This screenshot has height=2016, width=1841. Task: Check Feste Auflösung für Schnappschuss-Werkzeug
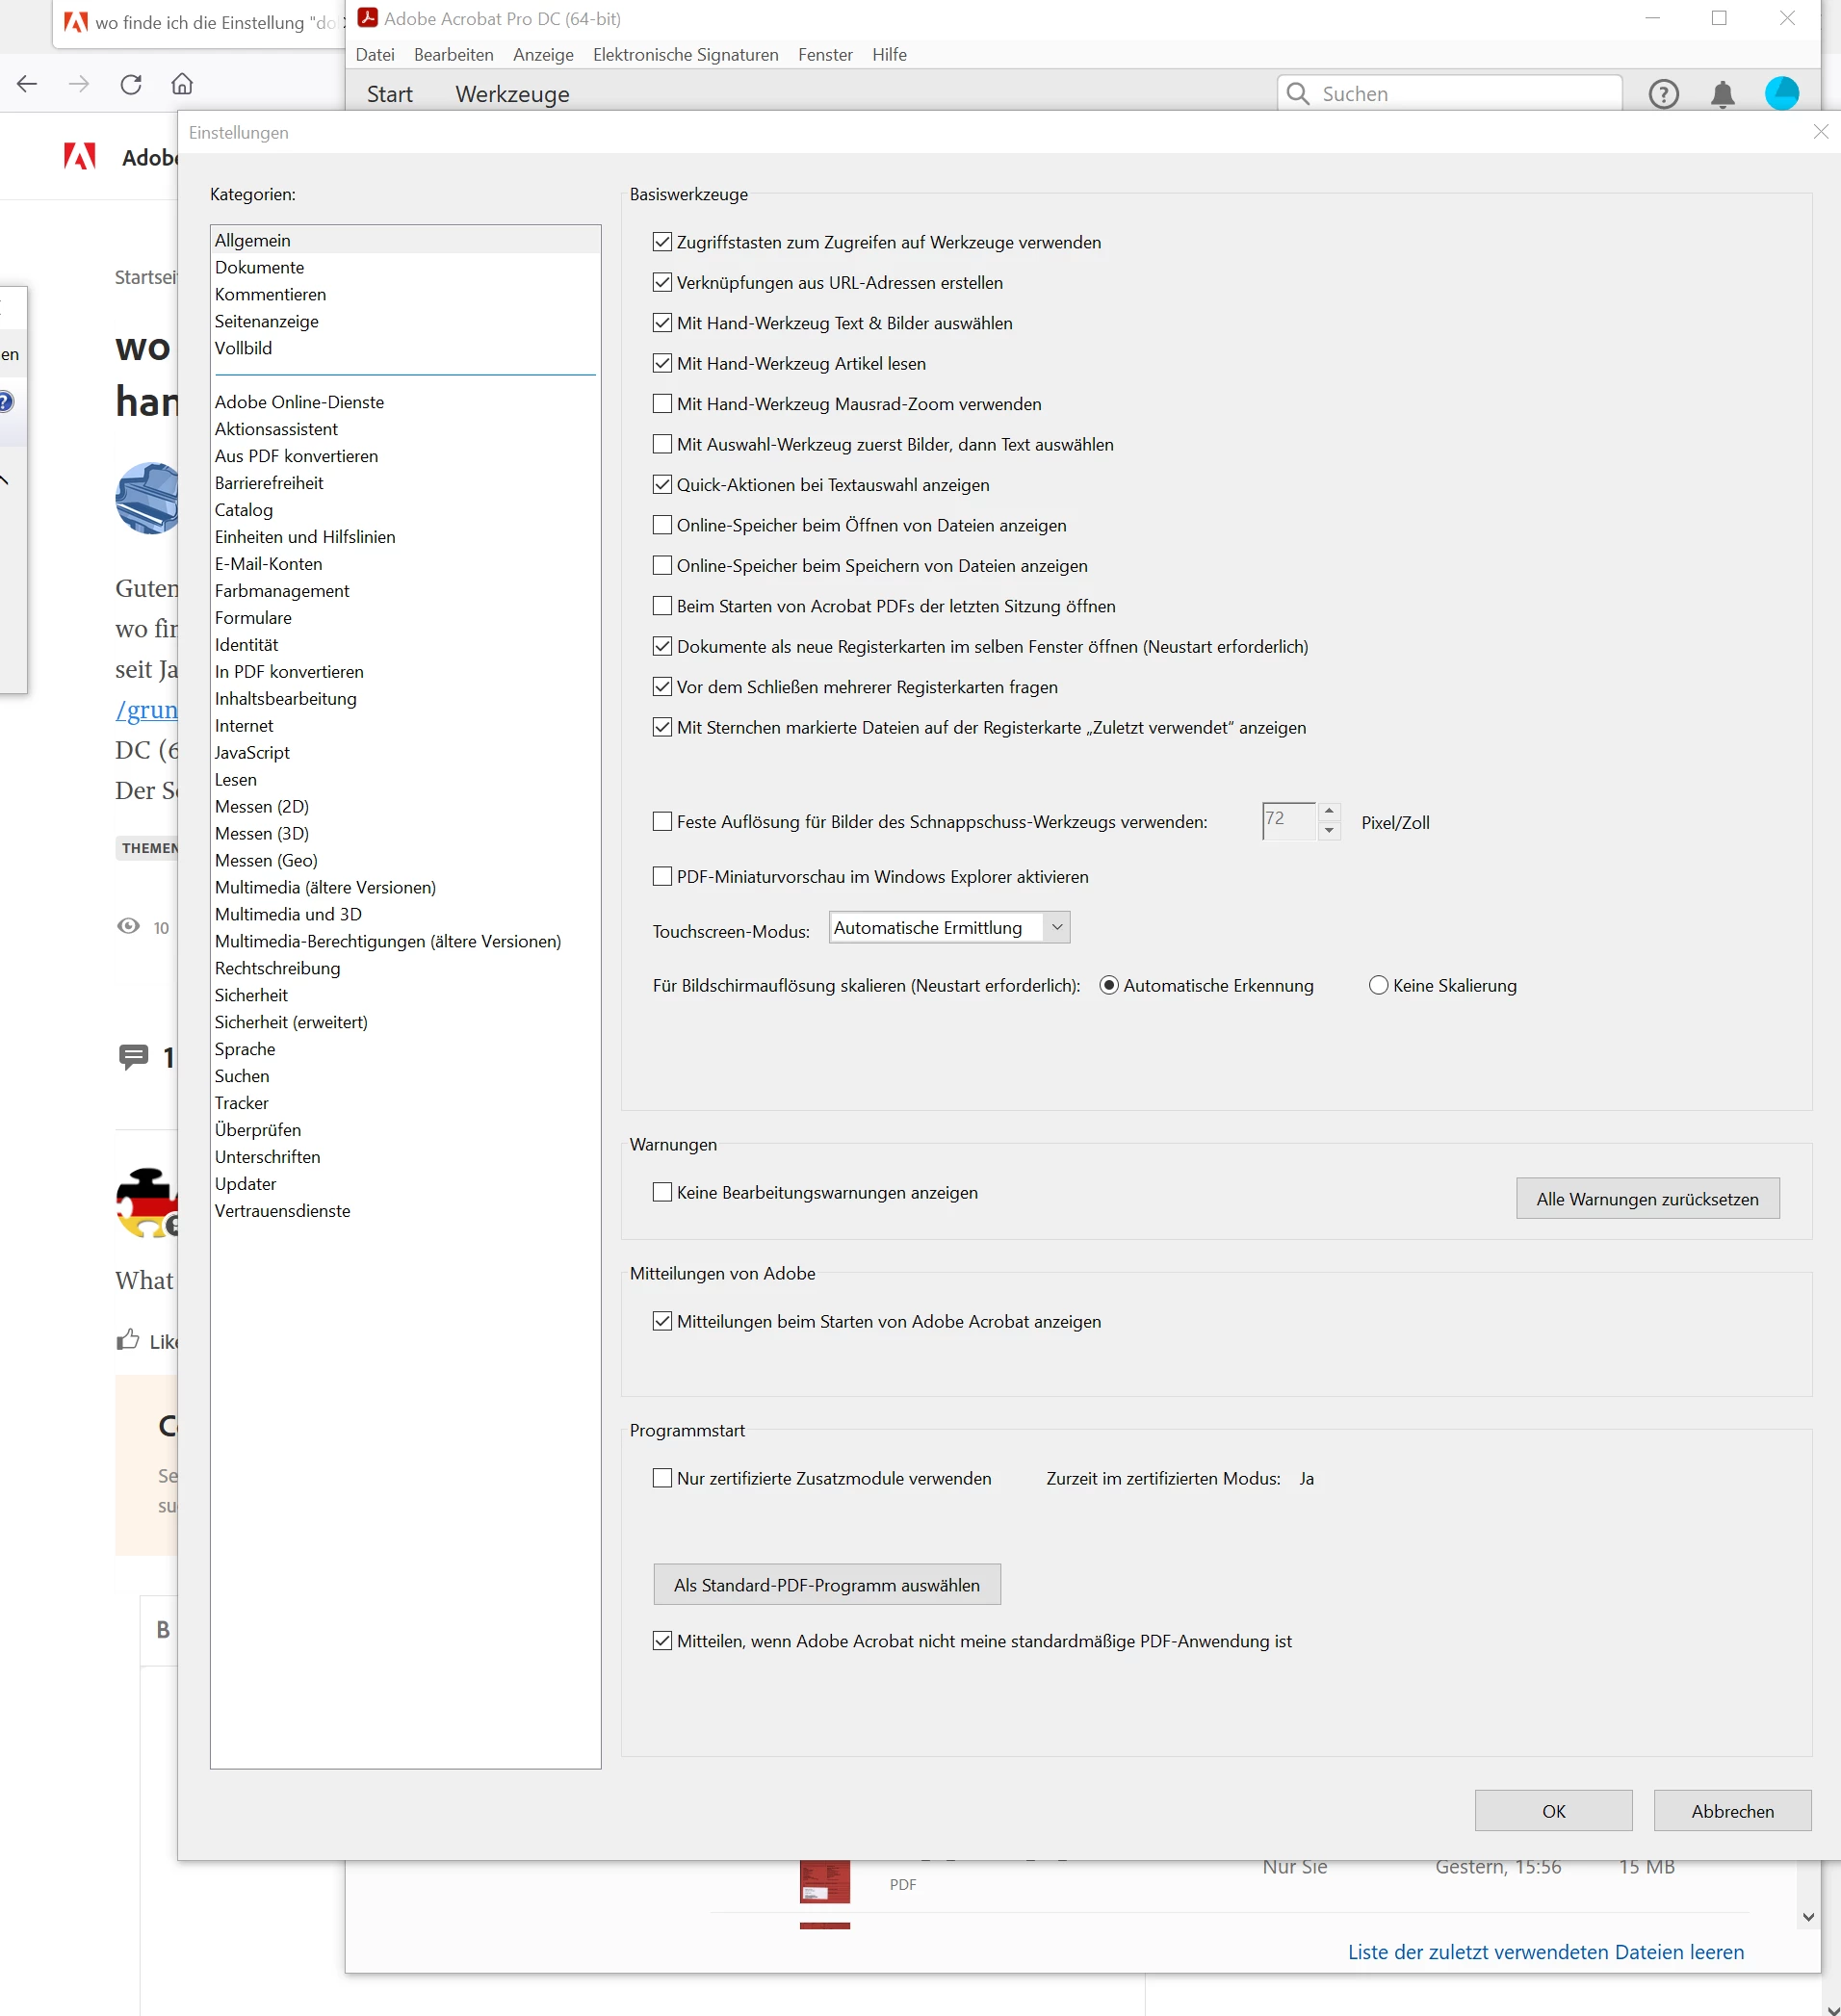pyautogui.click(x=662, y=821)
